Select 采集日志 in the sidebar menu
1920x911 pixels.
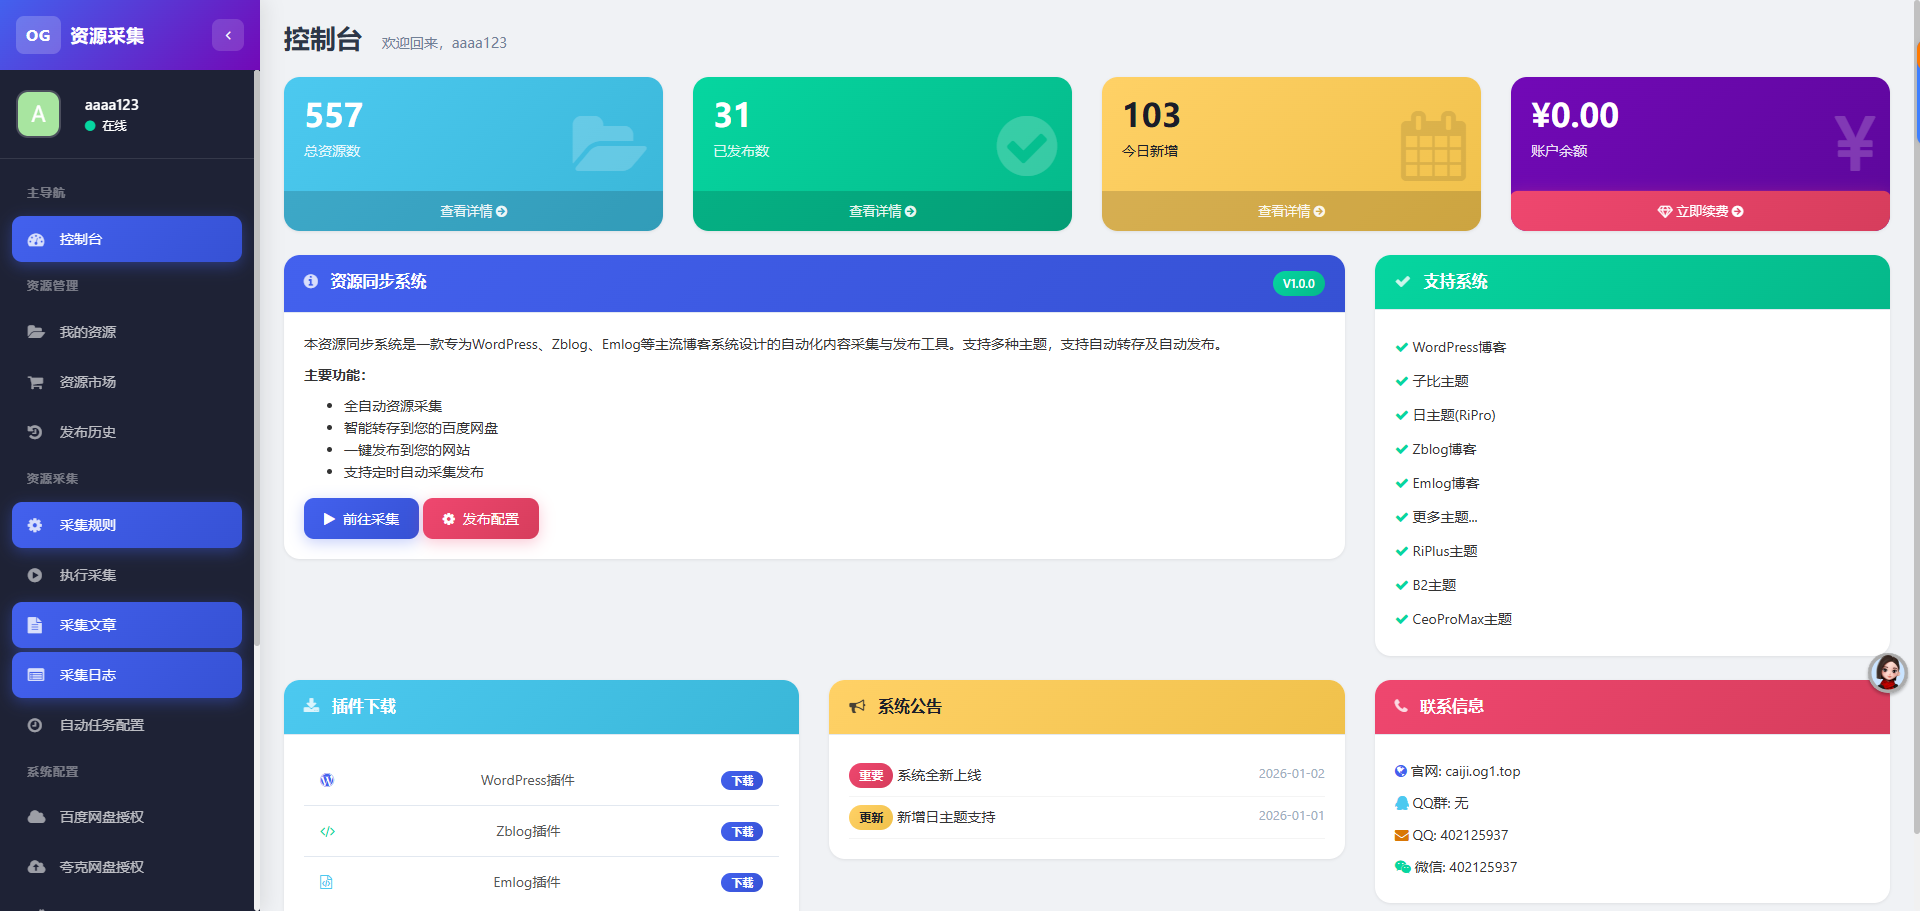click(x=126, y=675)
